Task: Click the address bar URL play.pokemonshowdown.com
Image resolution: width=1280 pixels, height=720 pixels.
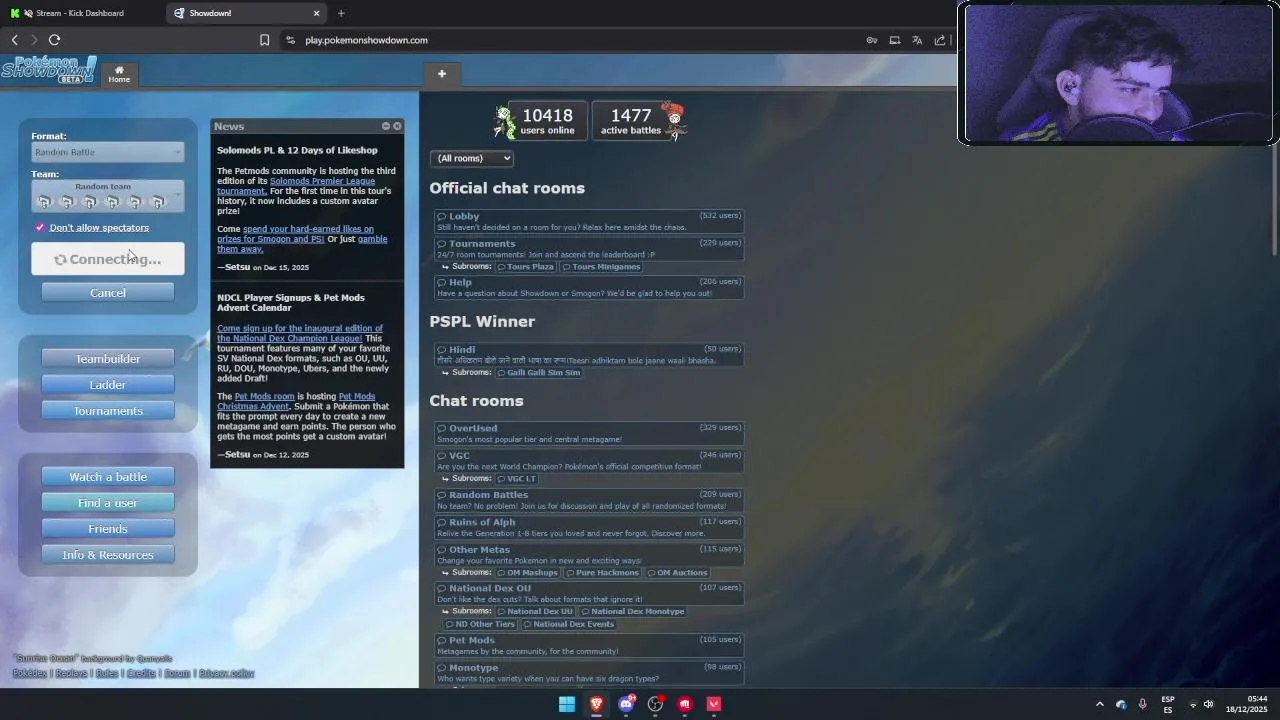Action: click(x=367, y=40)
